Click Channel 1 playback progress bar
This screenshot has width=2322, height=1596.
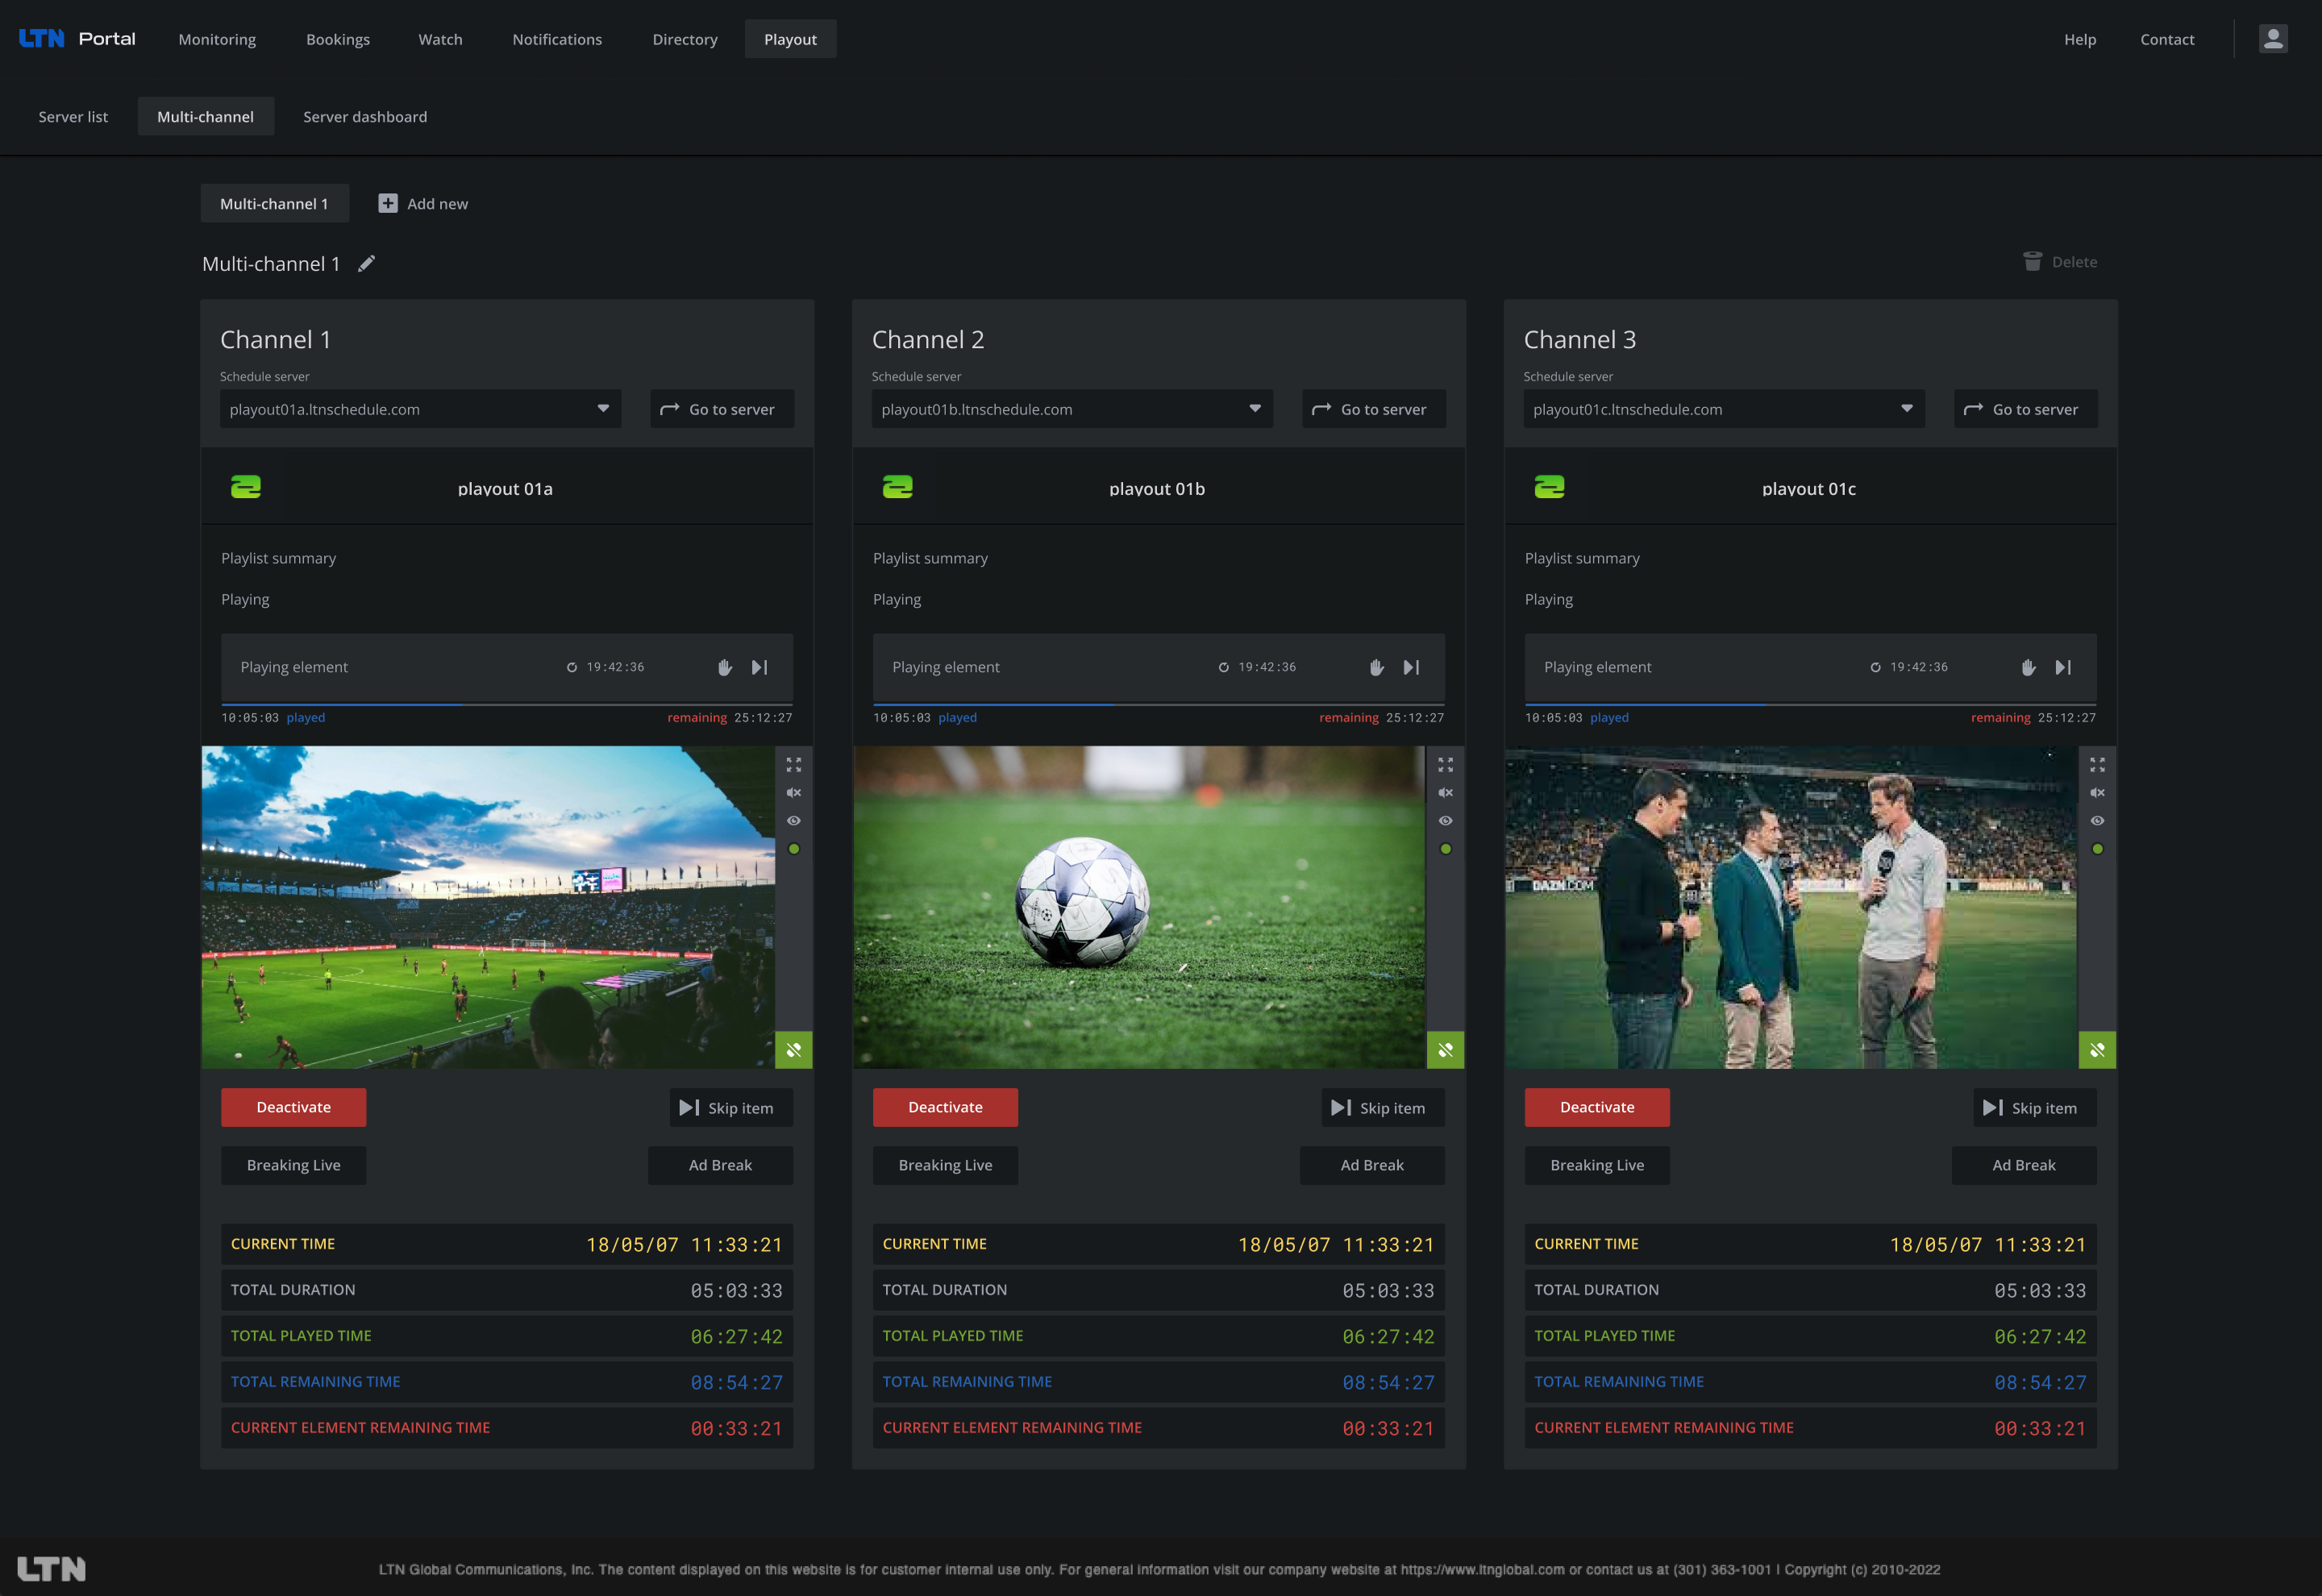click(506, 705)
